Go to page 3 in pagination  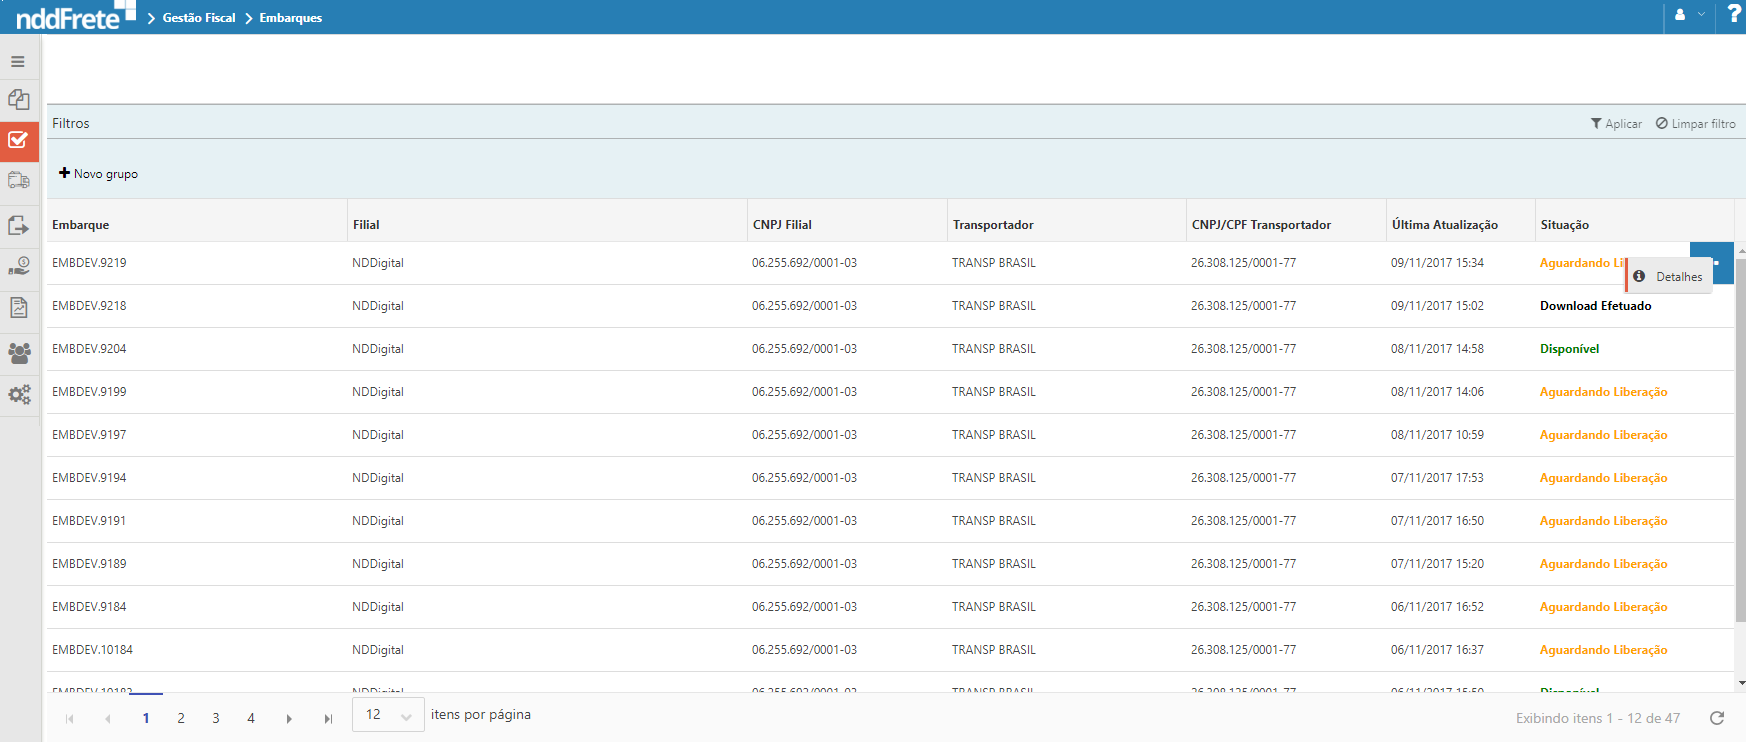(216, 718)
